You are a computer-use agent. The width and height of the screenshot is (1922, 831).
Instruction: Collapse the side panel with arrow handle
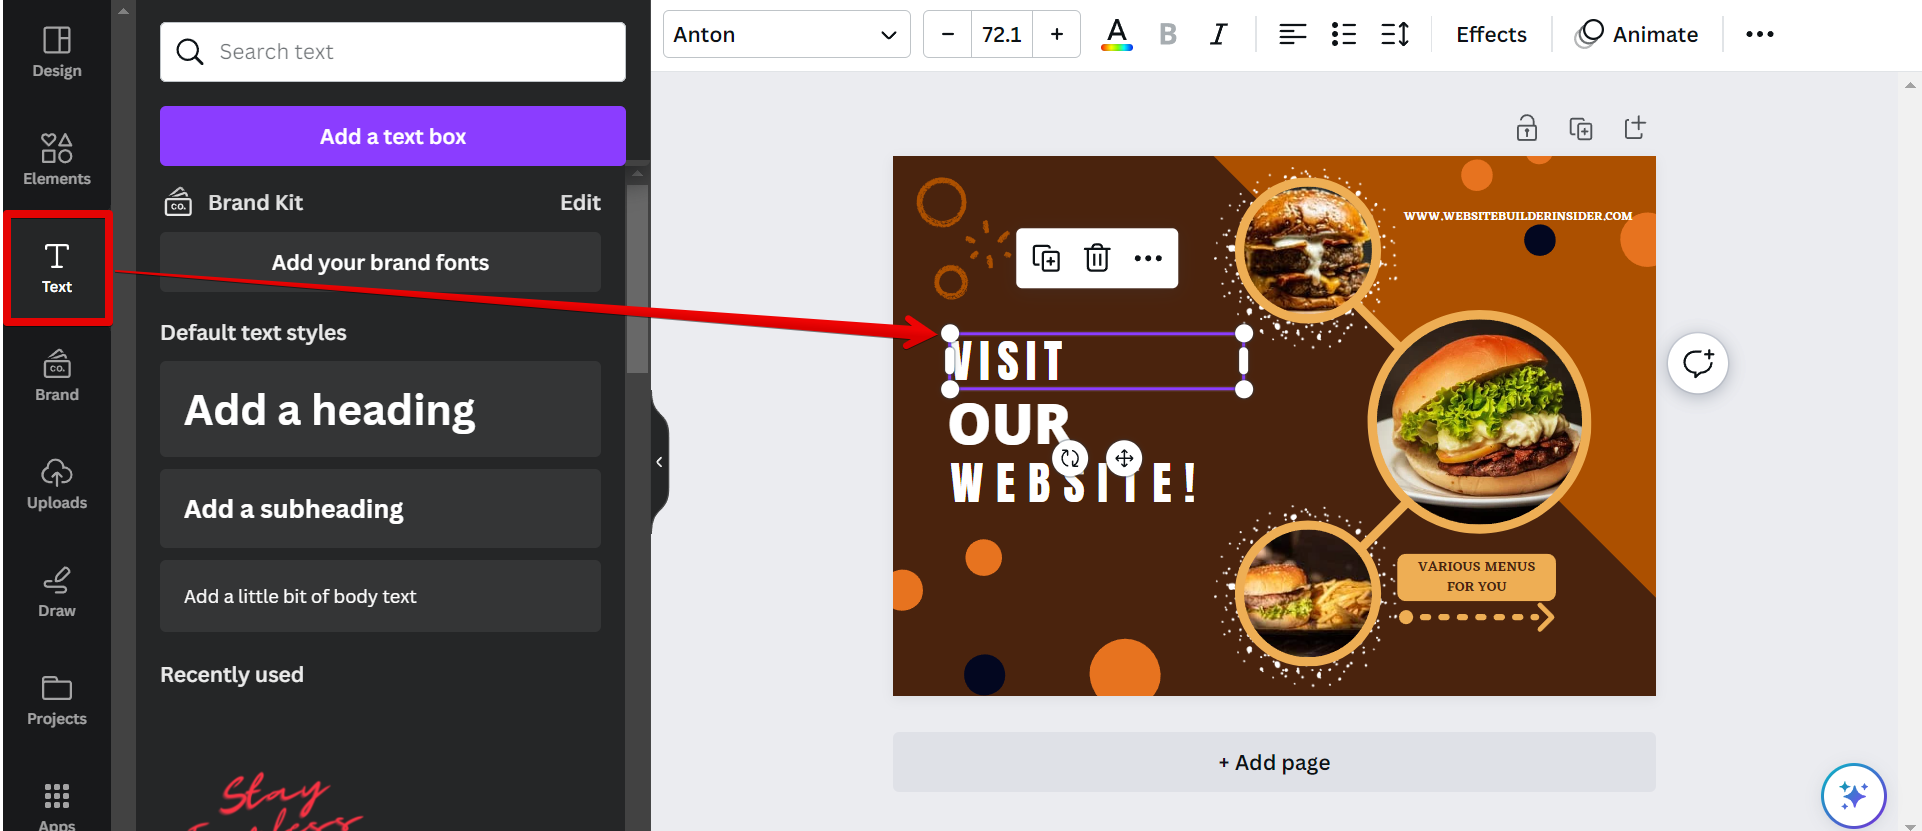point(659,462)
